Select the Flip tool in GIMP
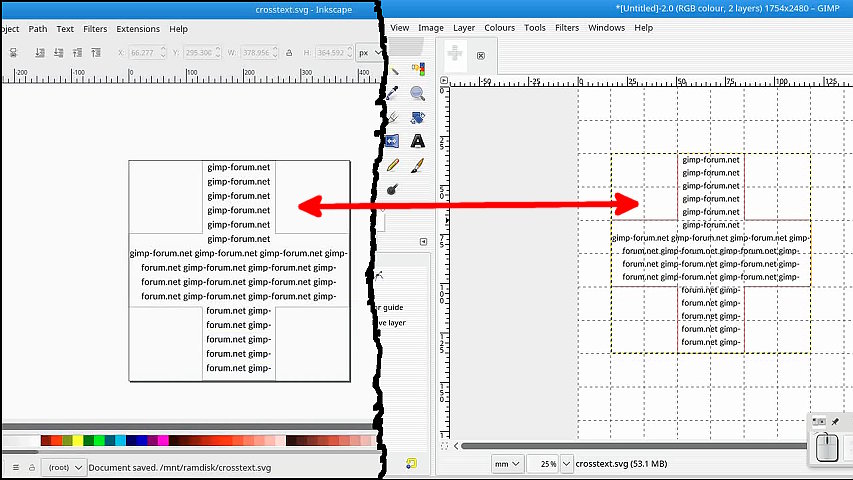Screen dimensions: 853x480 point(392,141)
